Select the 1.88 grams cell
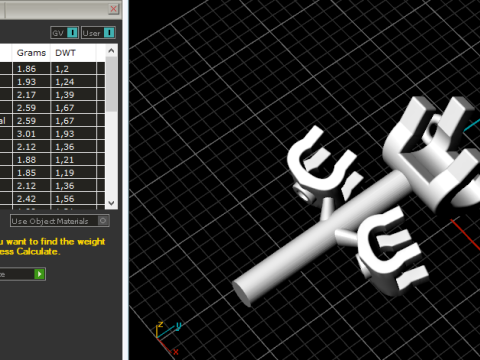480x360 pixels. click(x=31, y=160)
